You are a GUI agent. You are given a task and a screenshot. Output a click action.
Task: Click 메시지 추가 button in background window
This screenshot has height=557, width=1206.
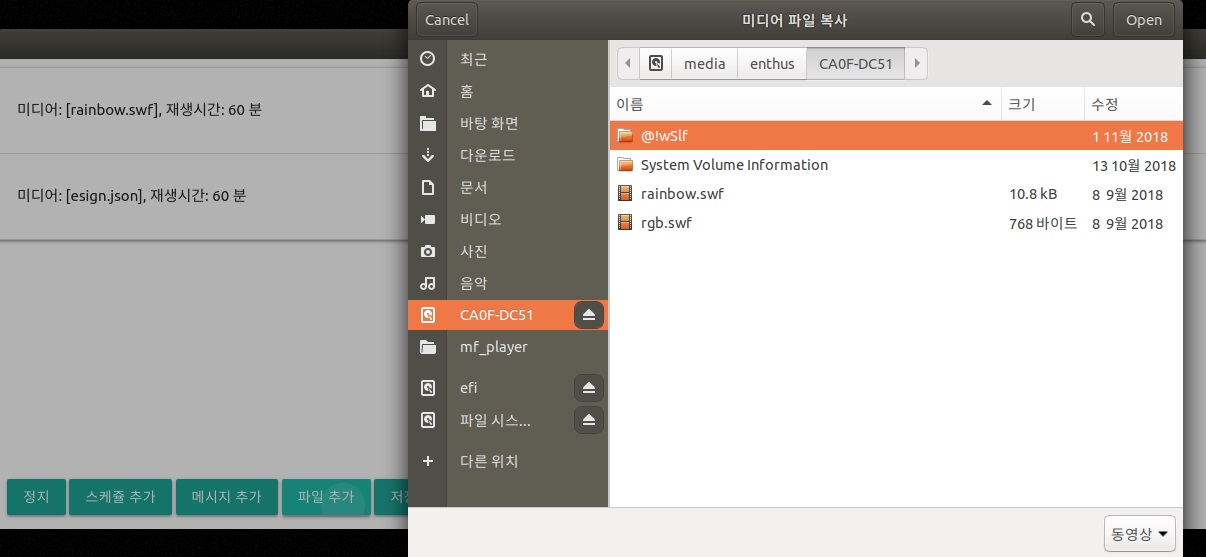point(226,497)
